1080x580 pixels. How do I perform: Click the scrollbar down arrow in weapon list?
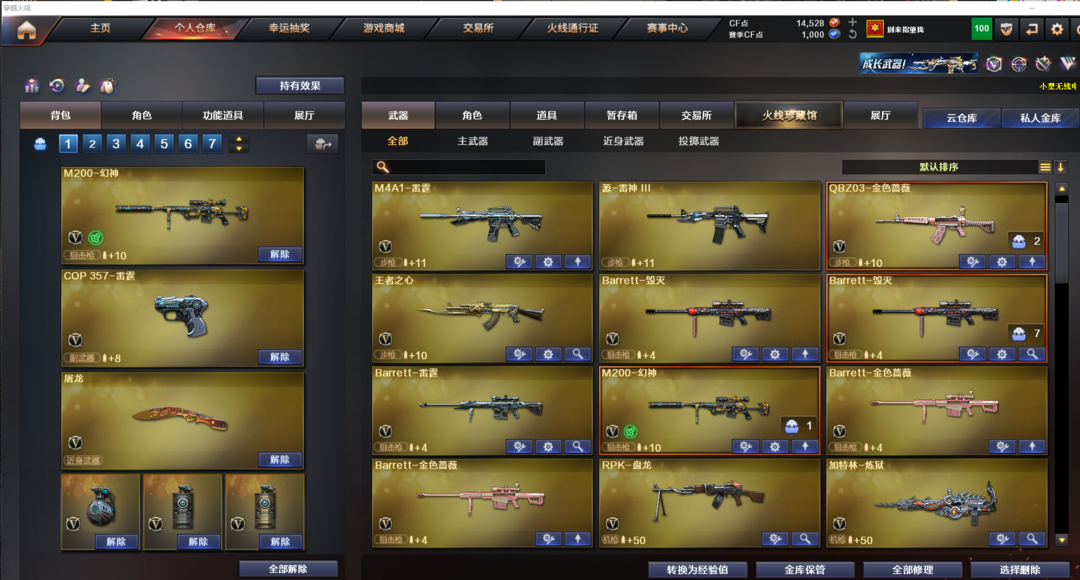[x=1061, y=540]
